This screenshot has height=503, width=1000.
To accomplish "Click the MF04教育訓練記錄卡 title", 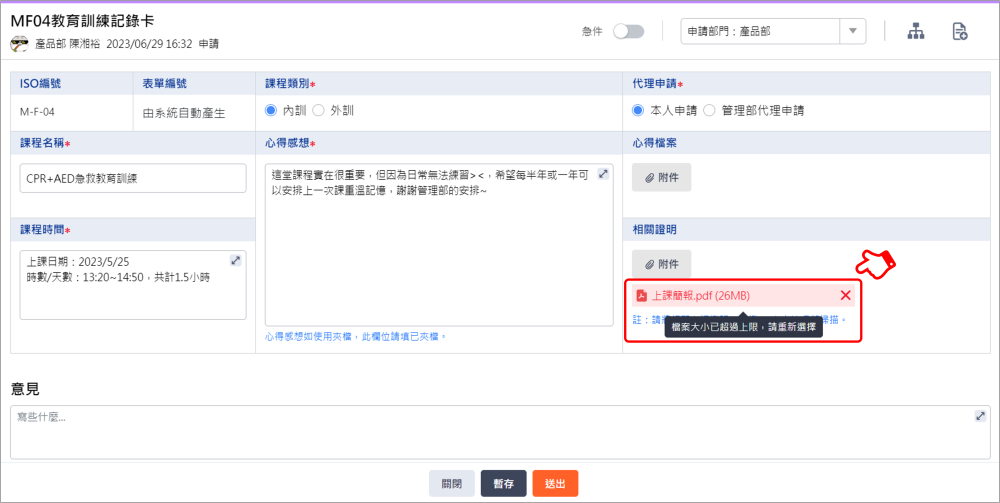I will pyautogui.click(x=82, y=21).
